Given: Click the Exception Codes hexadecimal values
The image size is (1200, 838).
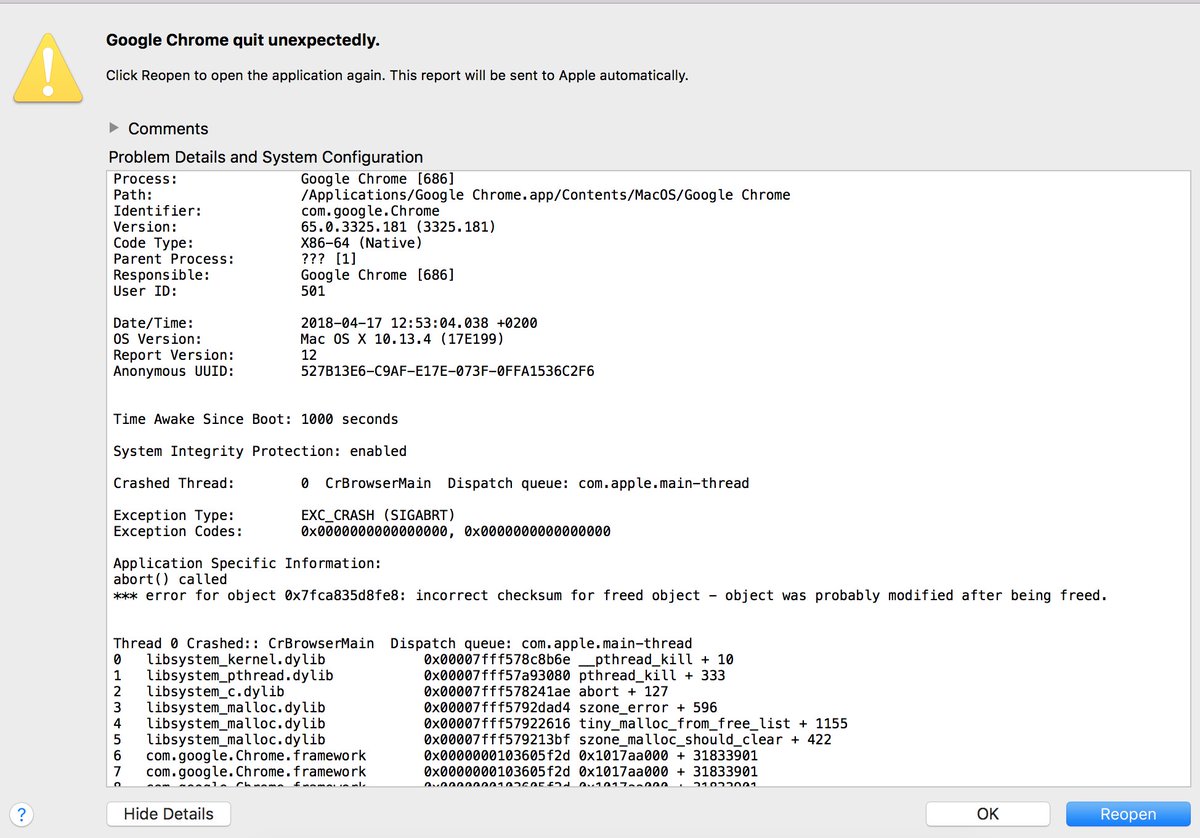Looking at the screenshot, I should click(455, 531).
